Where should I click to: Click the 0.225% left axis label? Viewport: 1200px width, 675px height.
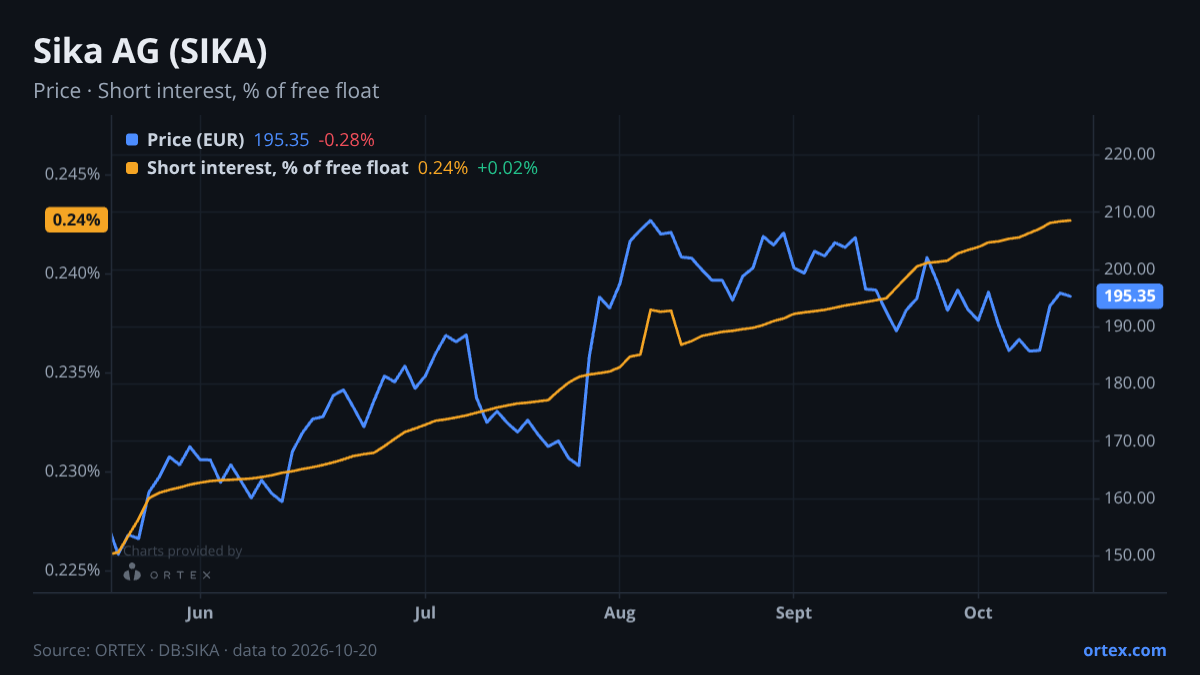(72, 570)
